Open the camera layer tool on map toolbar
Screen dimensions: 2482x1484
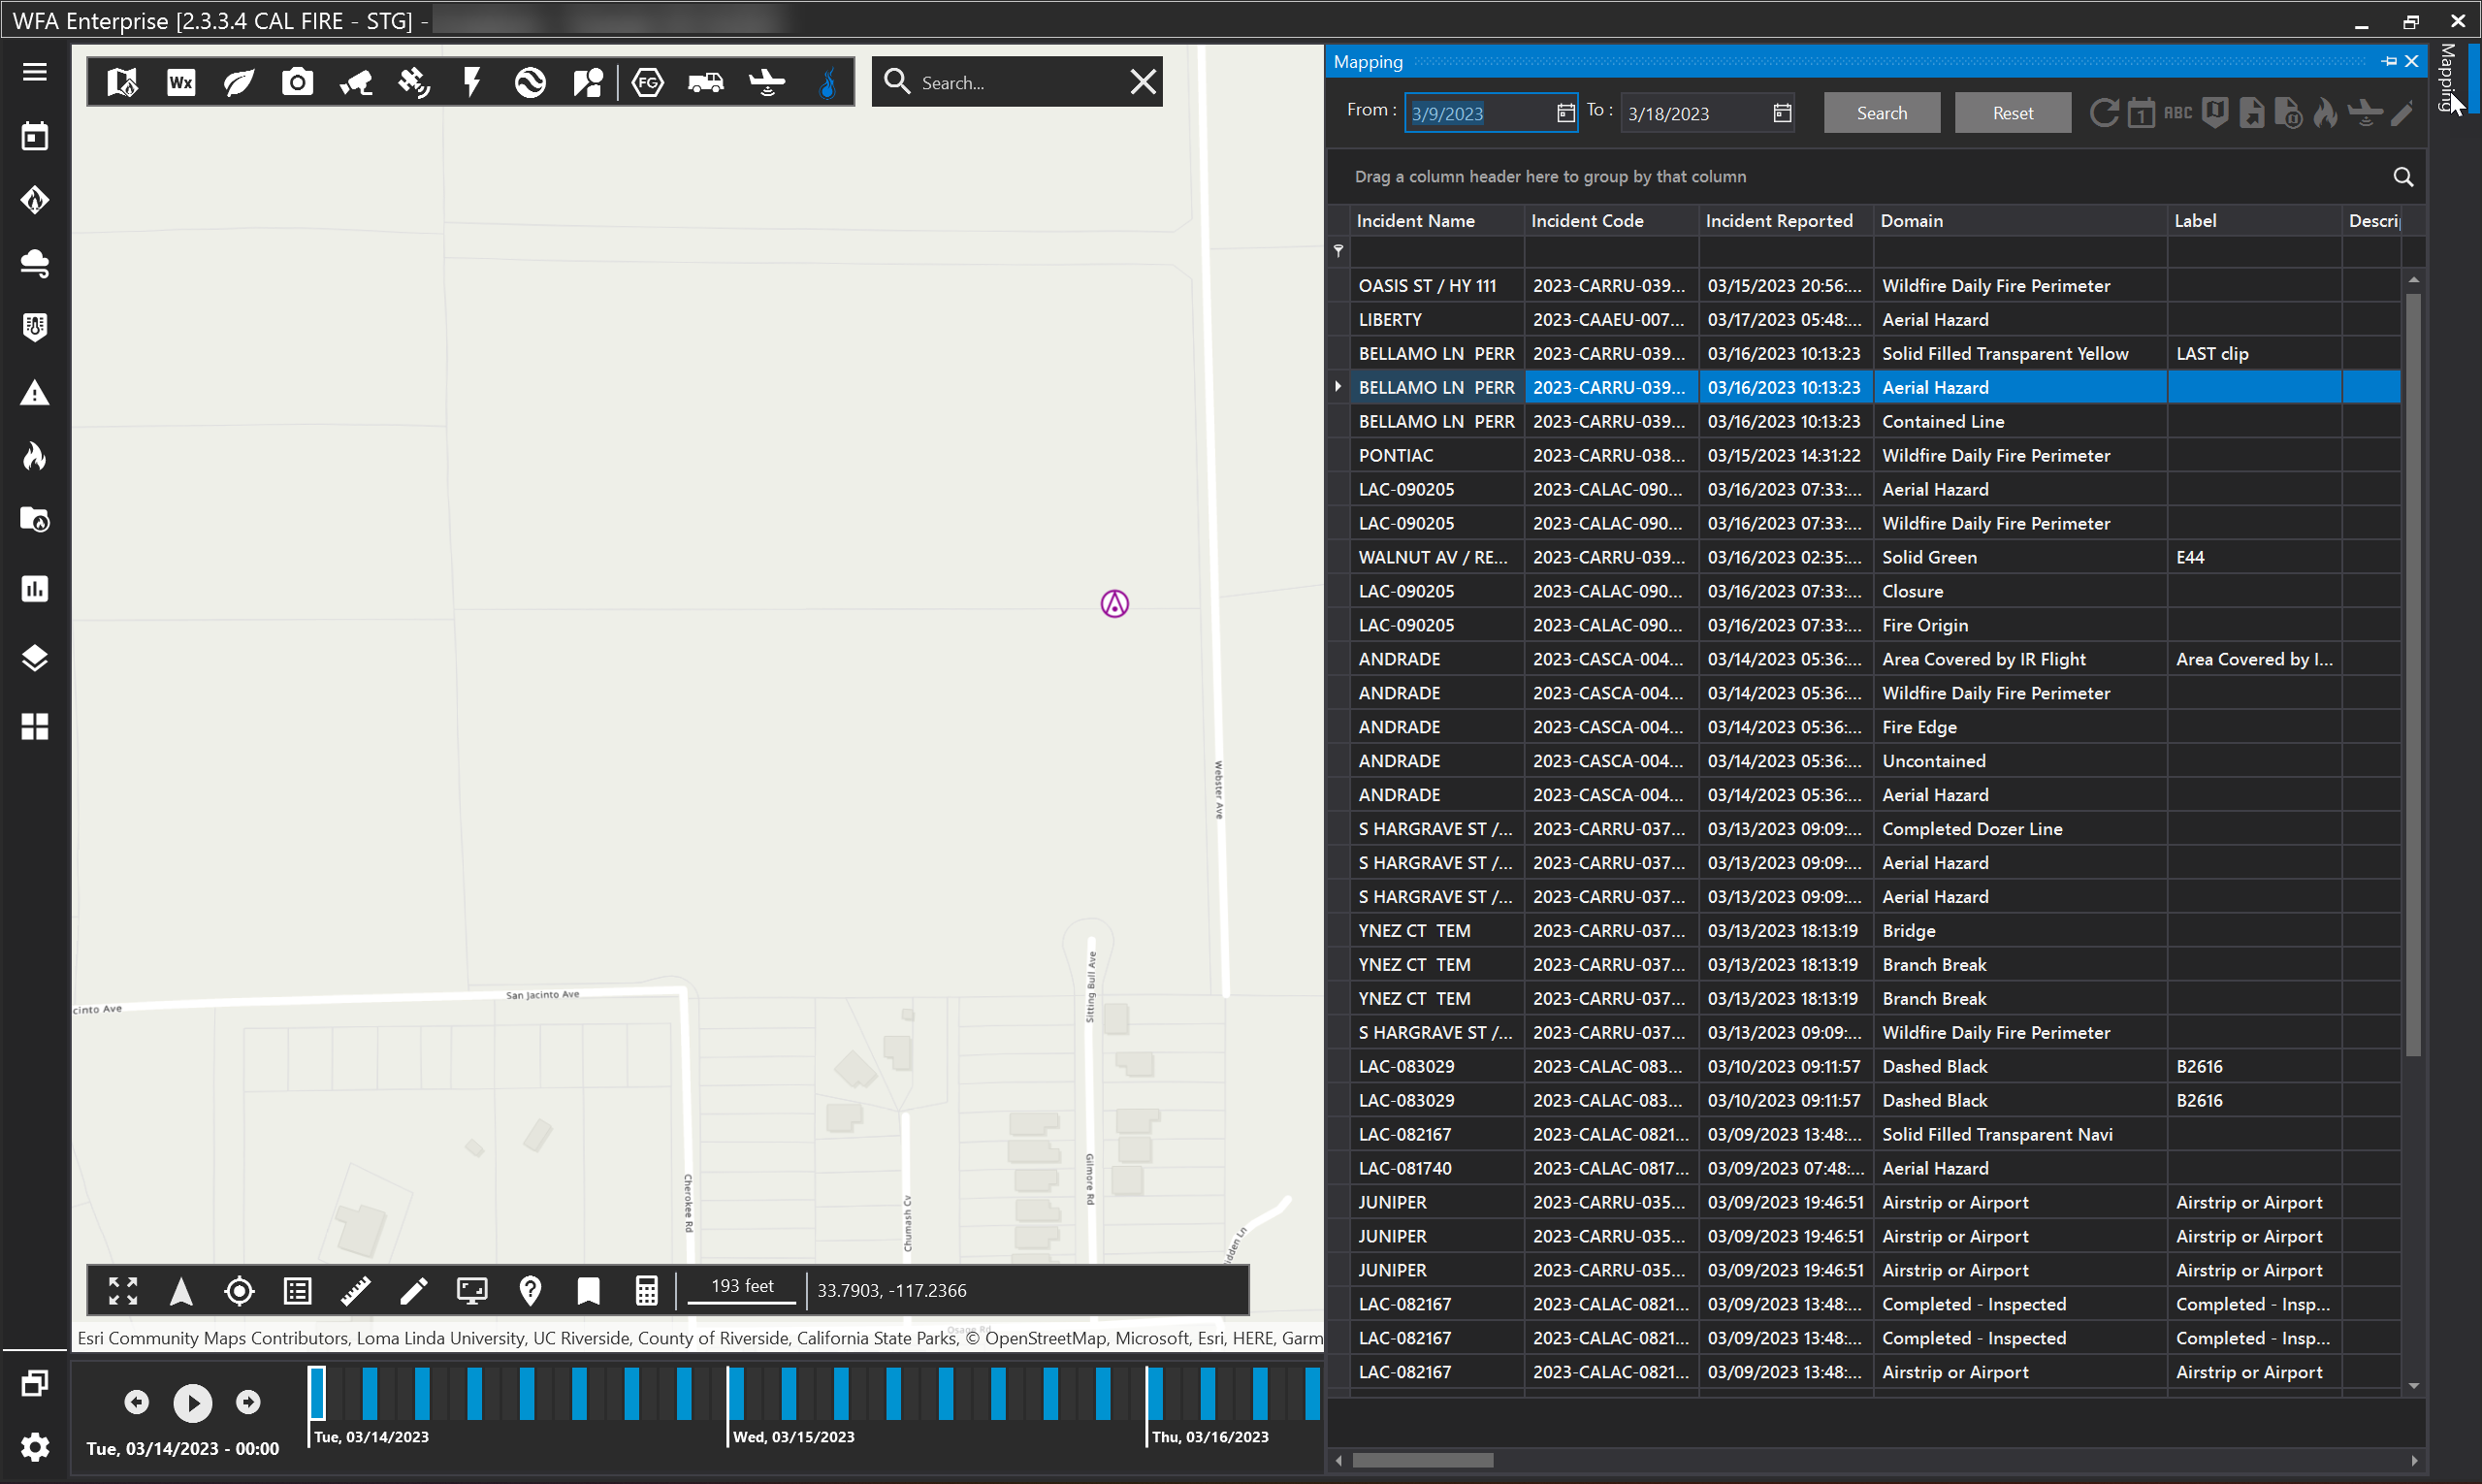point(297,82)
